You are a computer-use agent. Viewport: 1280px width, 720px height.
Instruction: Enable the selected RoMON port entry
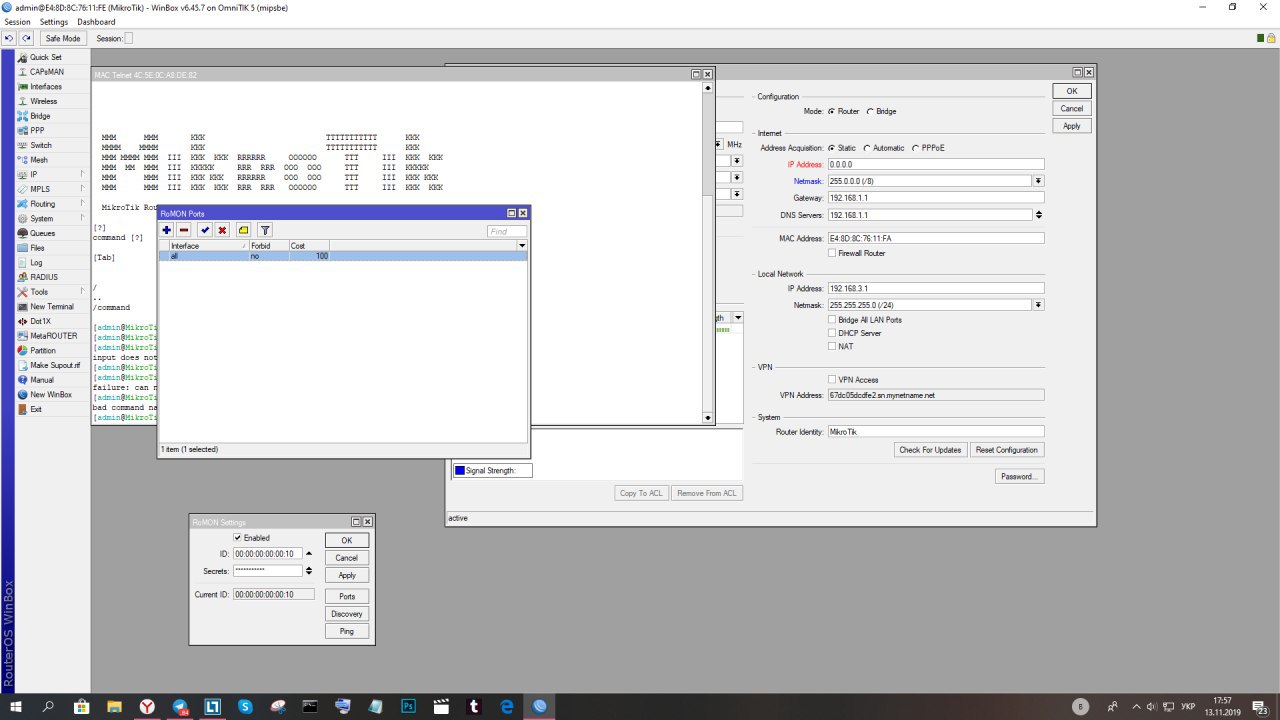coord(205,230)
